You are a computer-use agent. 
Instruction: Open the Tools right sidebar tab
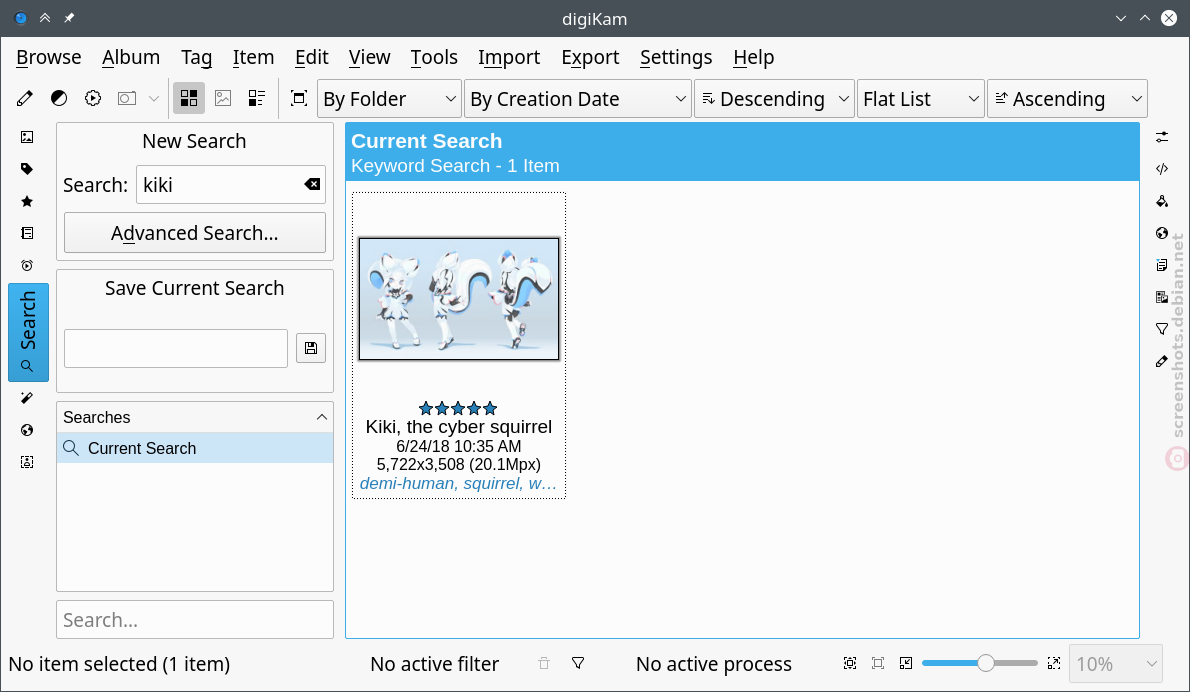tap(1162, 362)
